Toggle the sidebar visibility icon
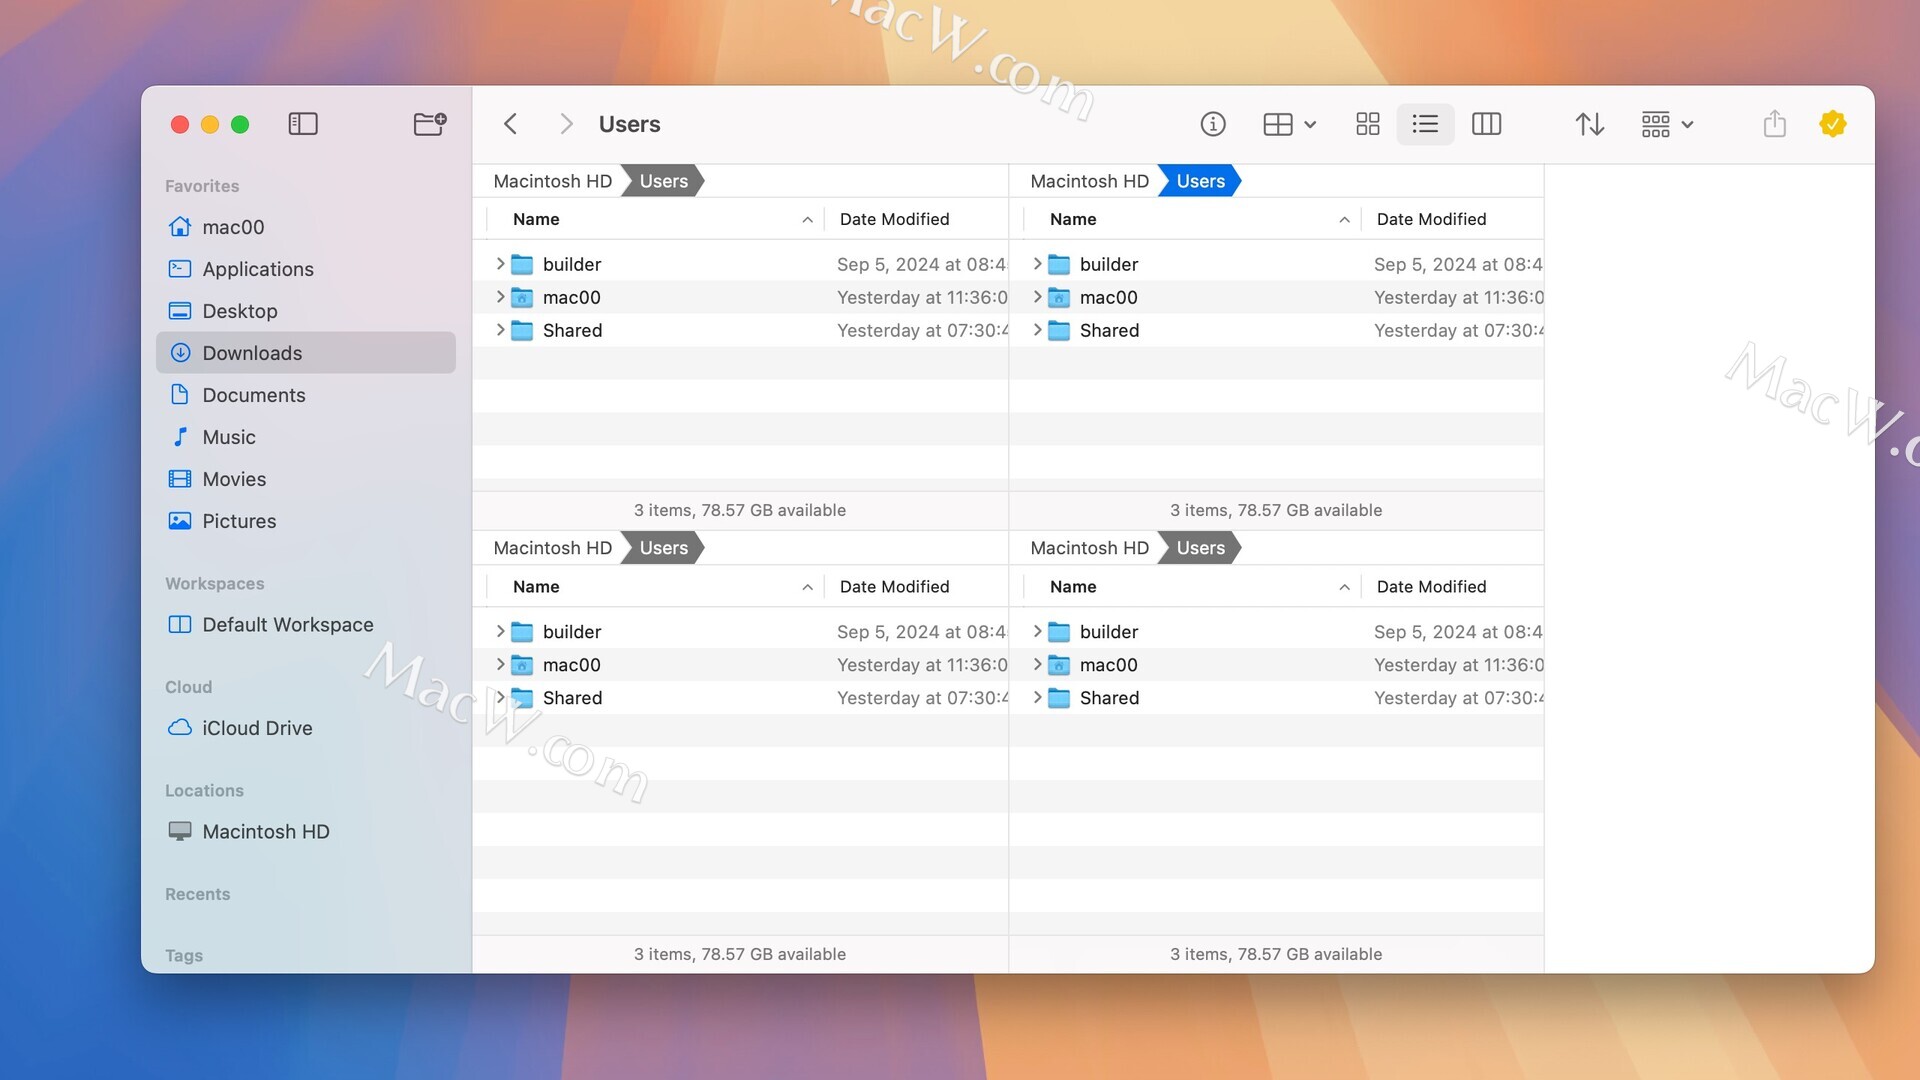 tap(302, 124)
